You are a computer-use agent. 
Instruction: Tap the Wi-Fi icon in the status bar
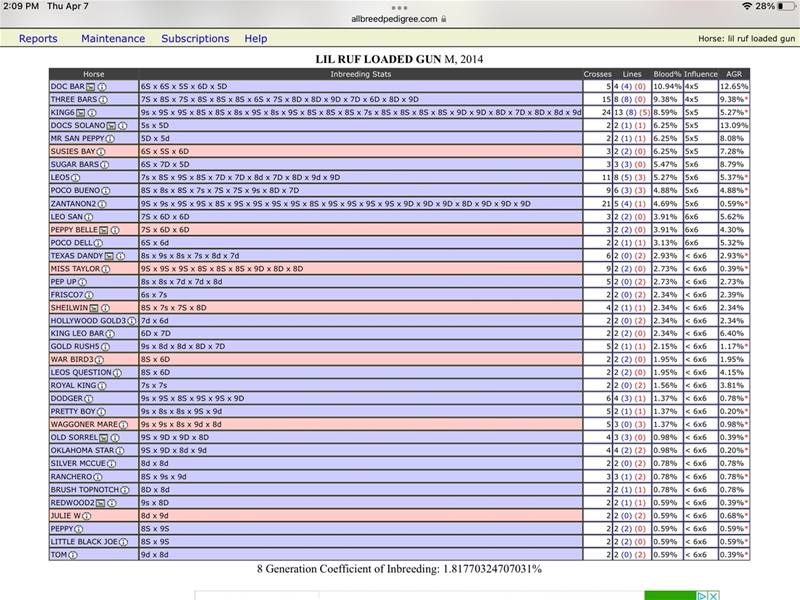[x=747, y=6]
